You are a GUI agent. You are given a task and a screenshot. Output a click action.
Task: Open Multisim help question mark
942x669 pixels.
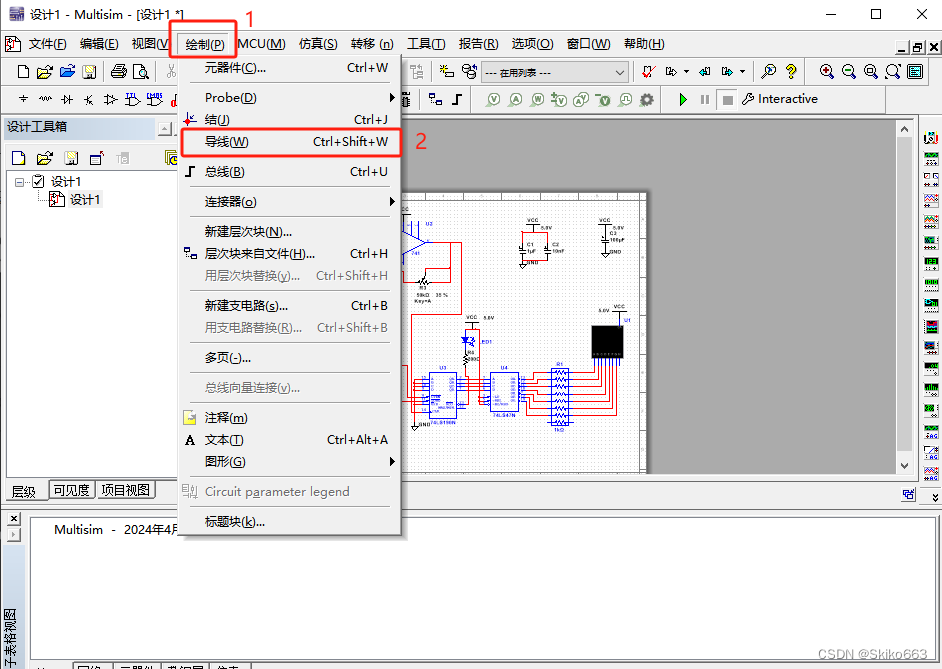791,71
